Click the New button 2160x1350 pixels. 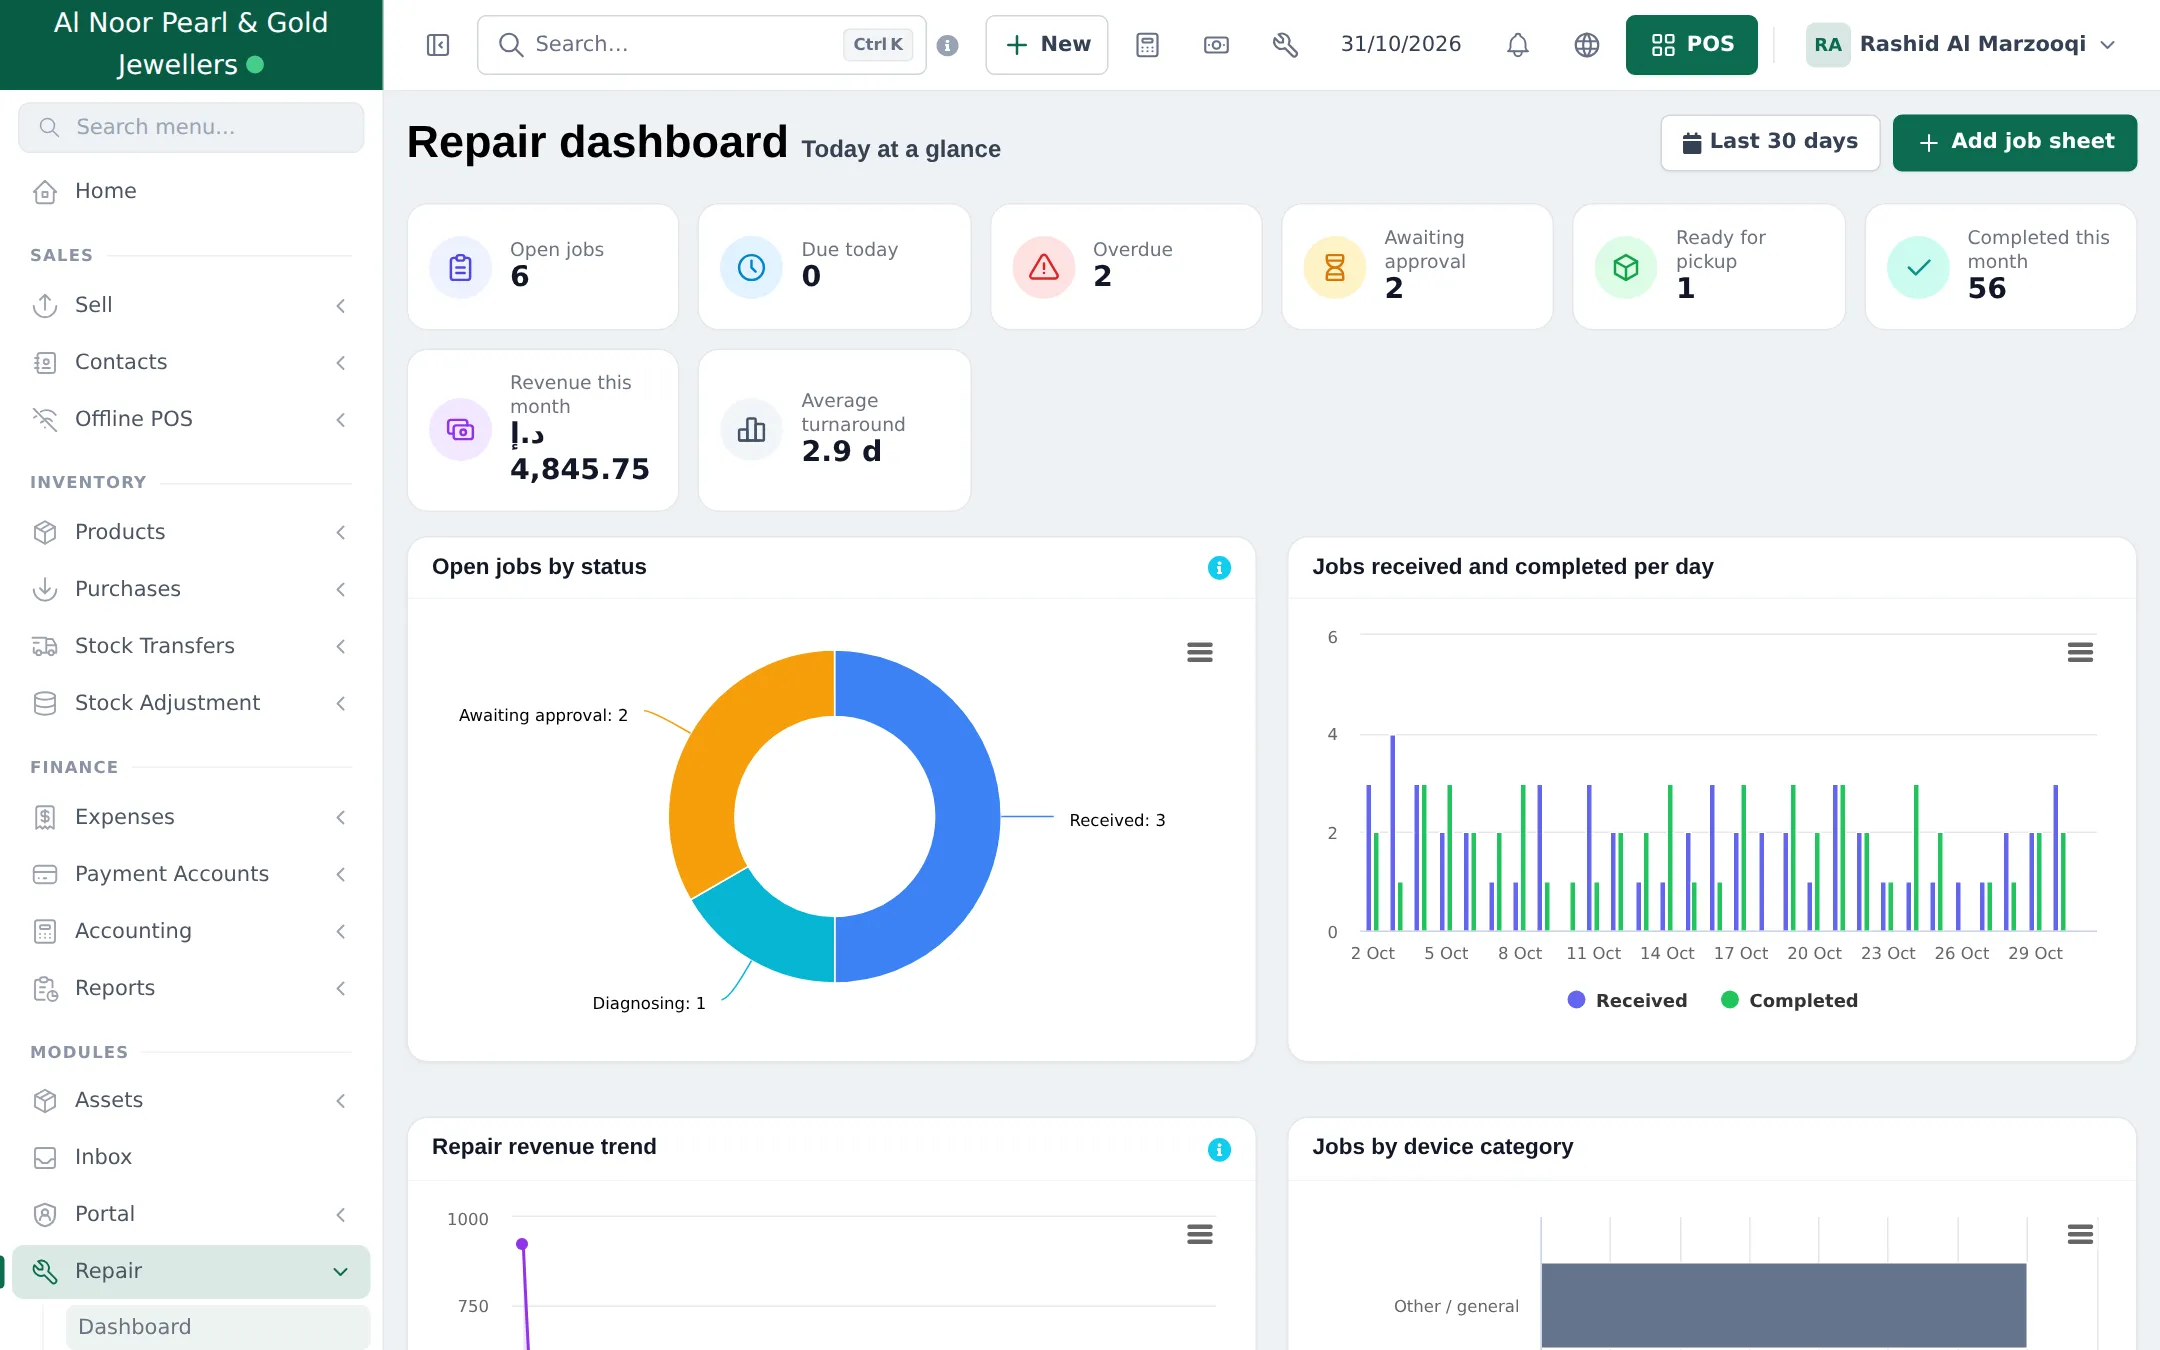tap(1047, 45)
